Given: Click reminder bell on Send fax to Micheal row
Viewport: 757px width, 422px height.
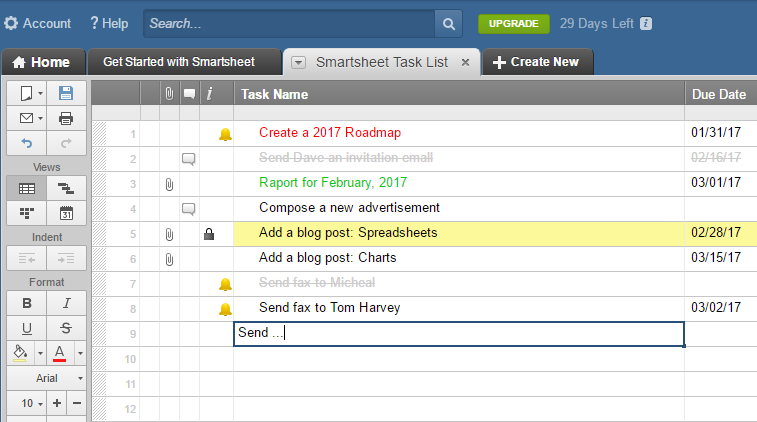Looking at the screenshot, I should point(225,284).
